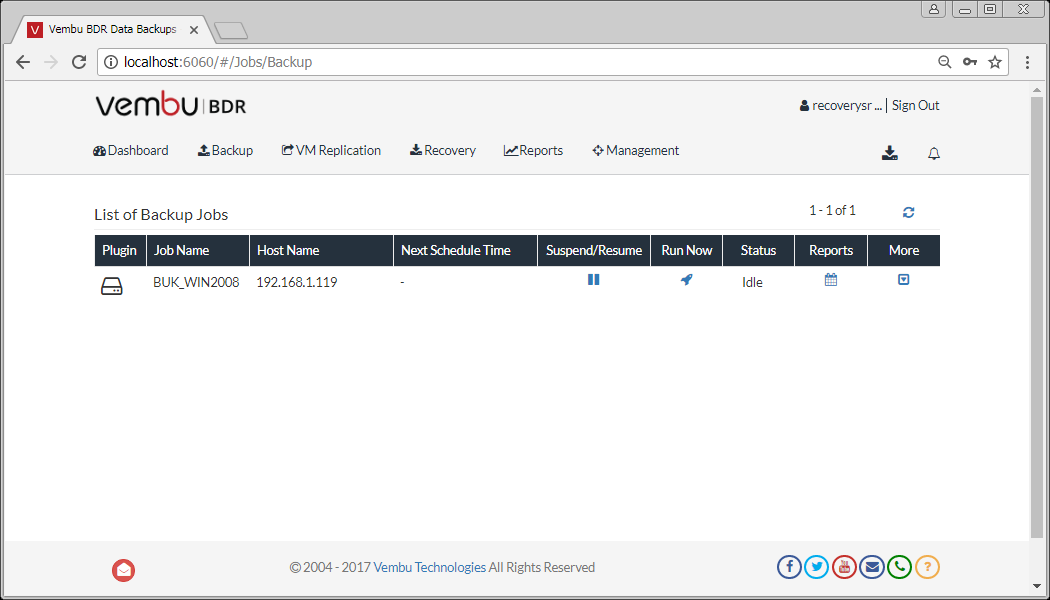This screenshot has width=1050, height=600.
Task: Open the Recovery menu
Action: [443, 151]
